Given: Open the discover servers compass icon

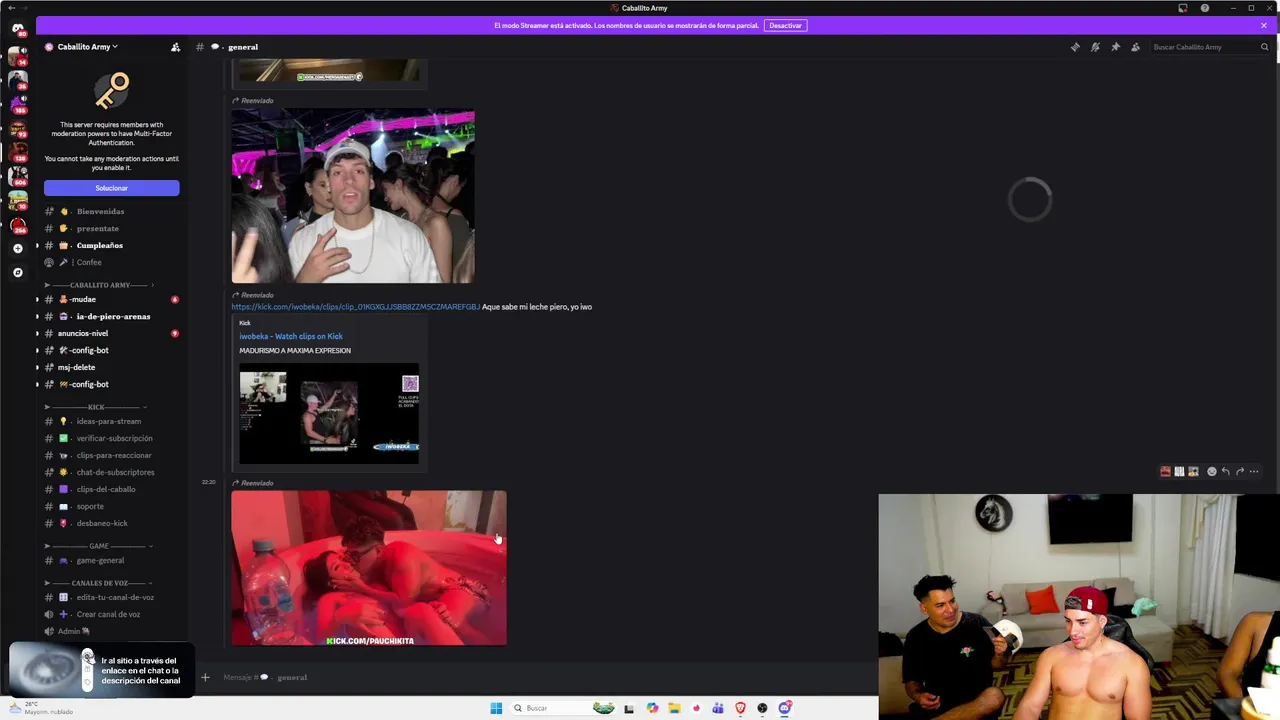Looking at the screenshot, I should point(17,272).
